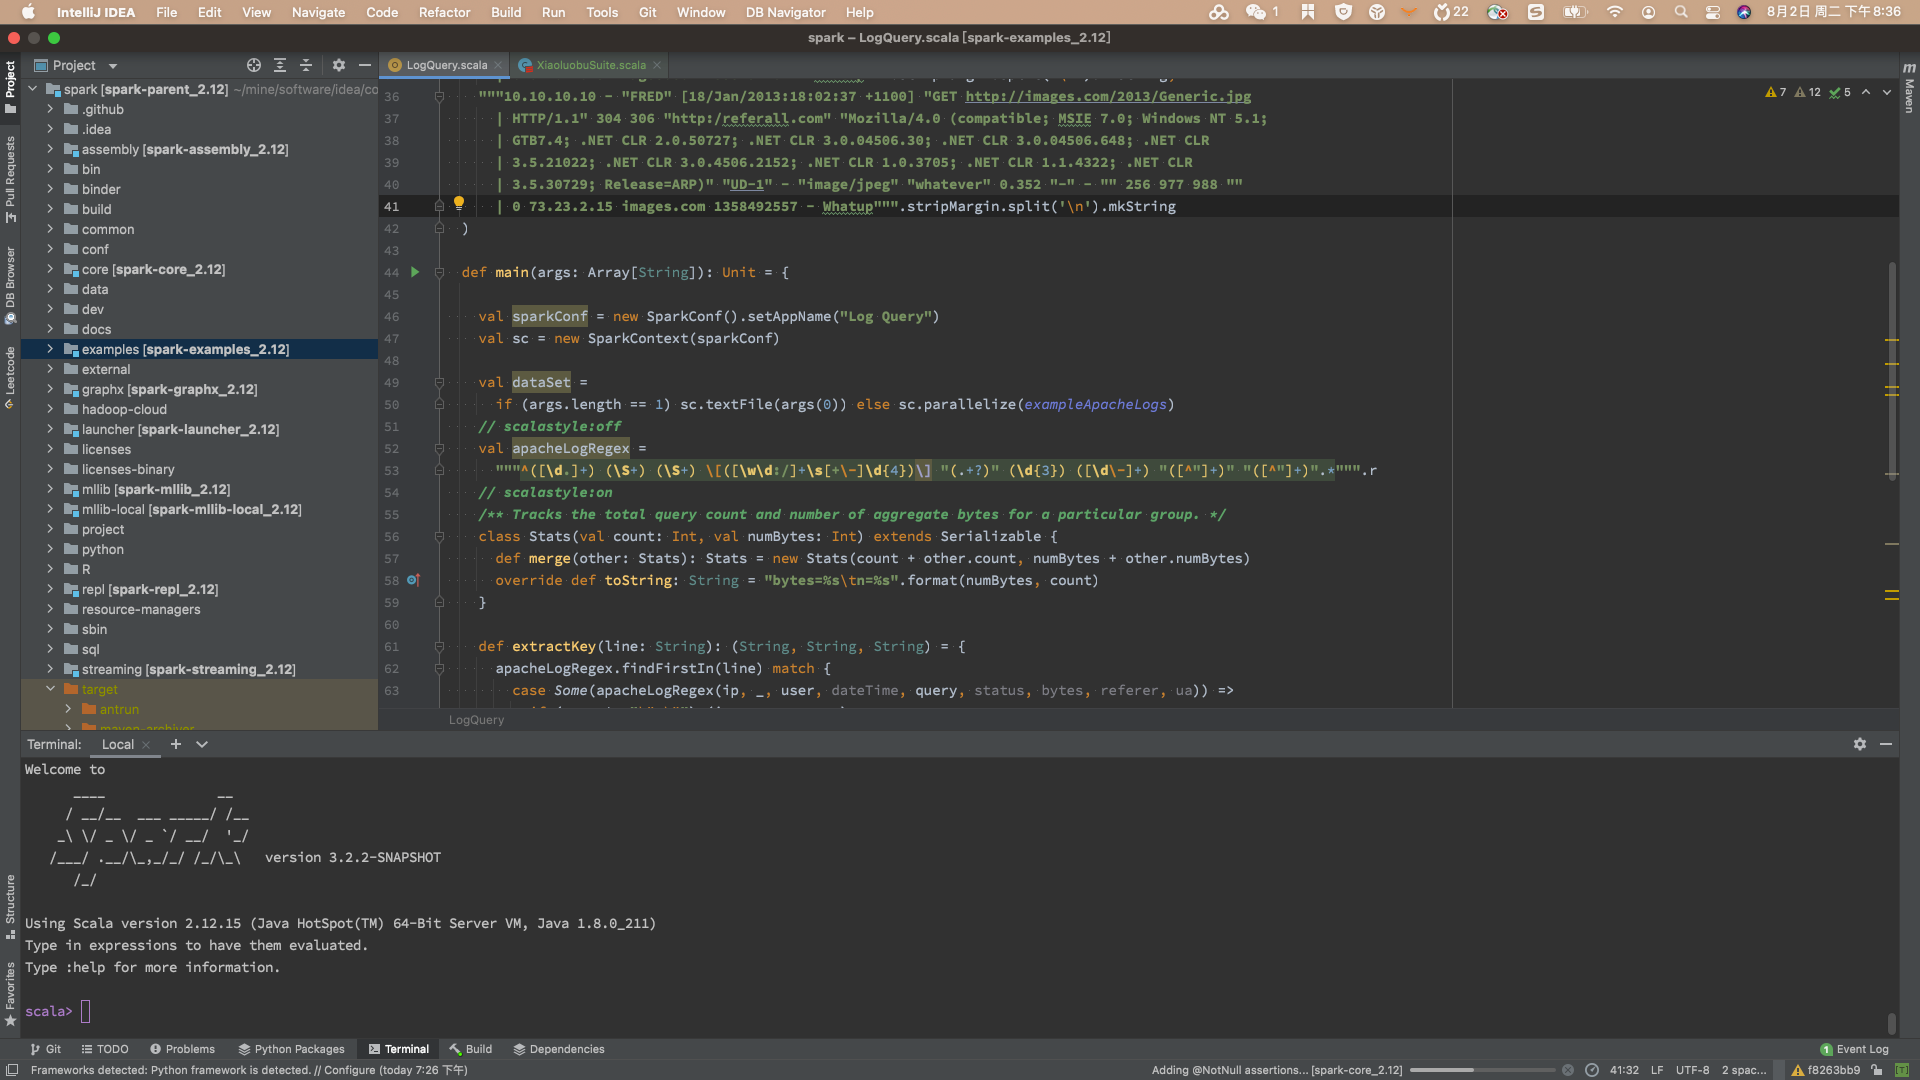This screenshot has height=1080, width=1920.
Task: Open the Favorites tool window stripe
Action: click(x=10, y=994)
